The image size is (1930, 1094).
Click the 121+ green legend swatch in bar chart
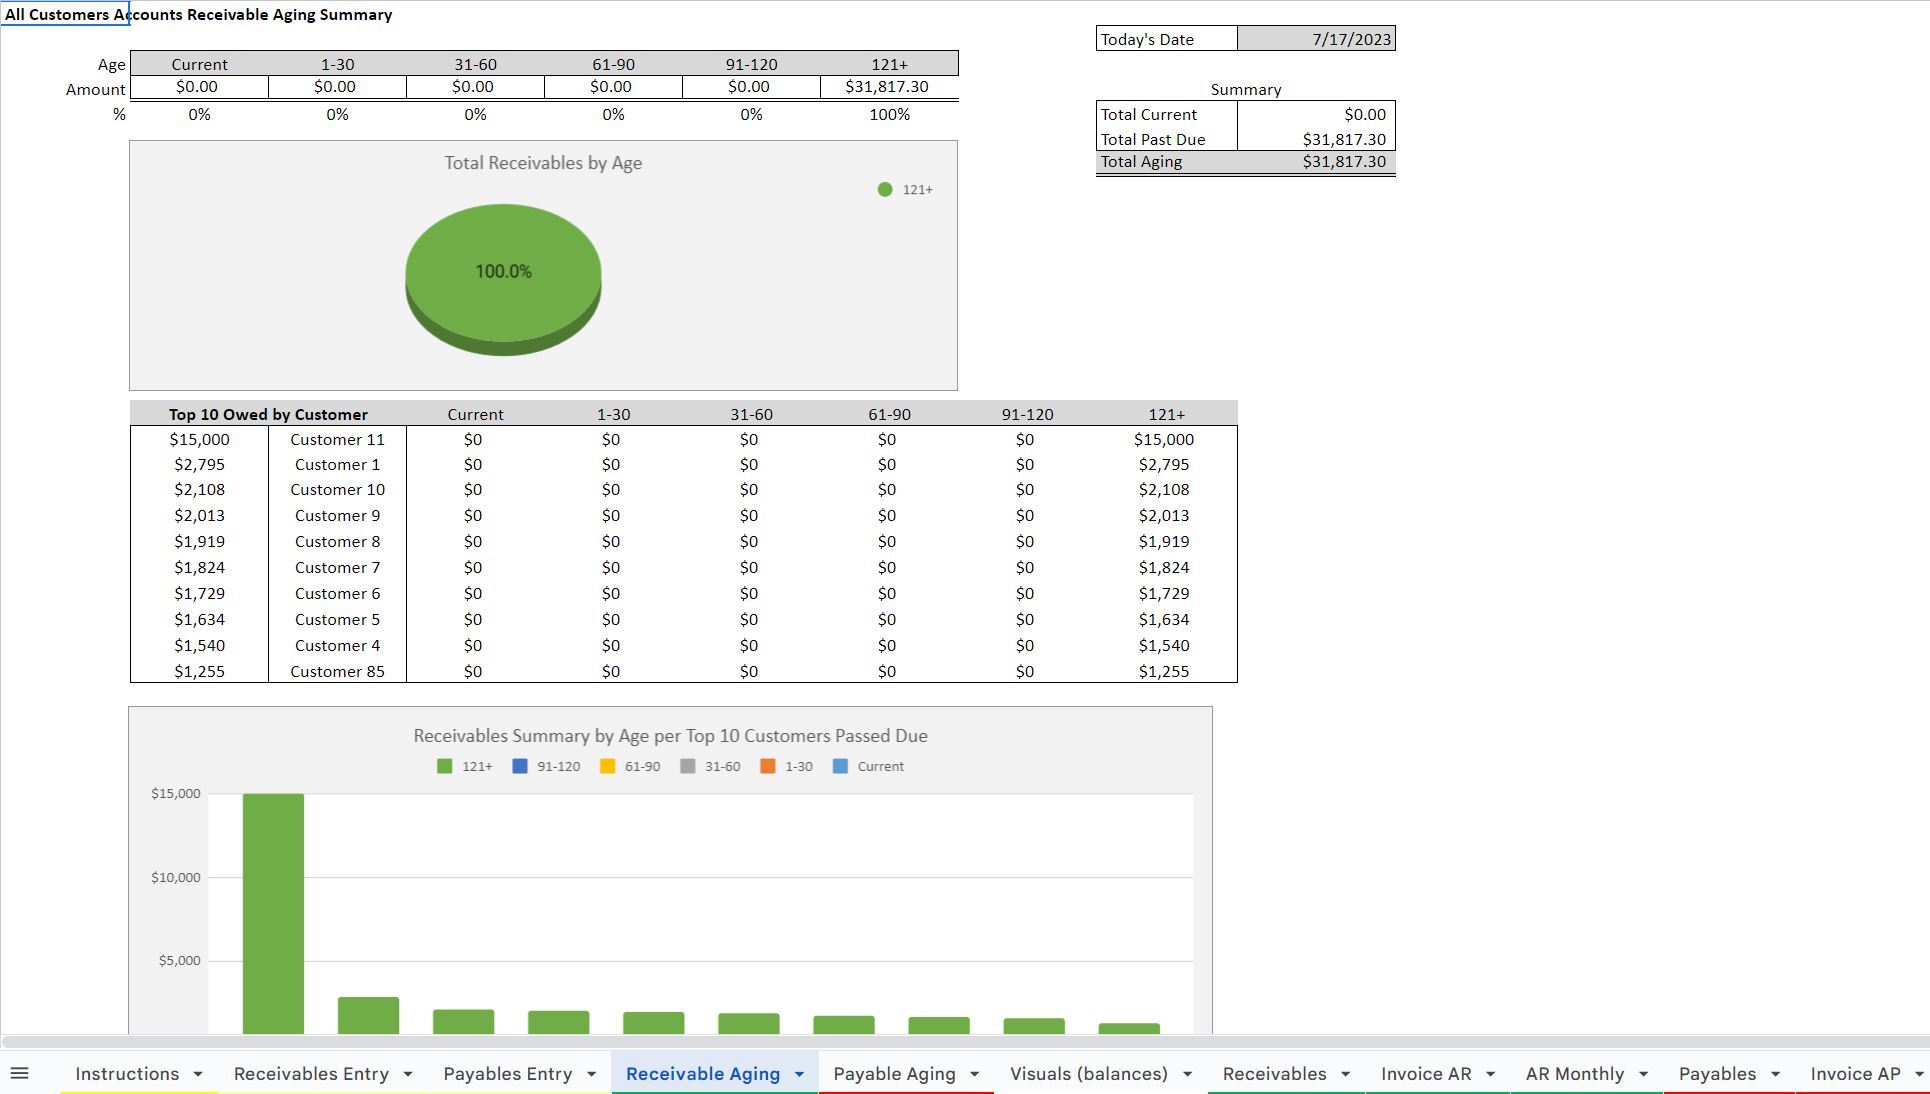pos(445,766)
